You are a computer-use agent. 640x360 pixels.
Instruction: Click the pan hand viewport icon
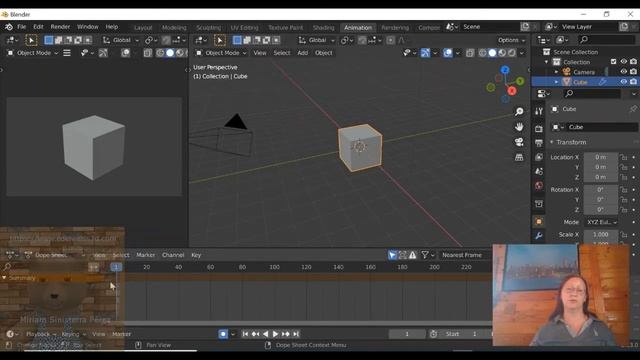[x=519, y=127]
